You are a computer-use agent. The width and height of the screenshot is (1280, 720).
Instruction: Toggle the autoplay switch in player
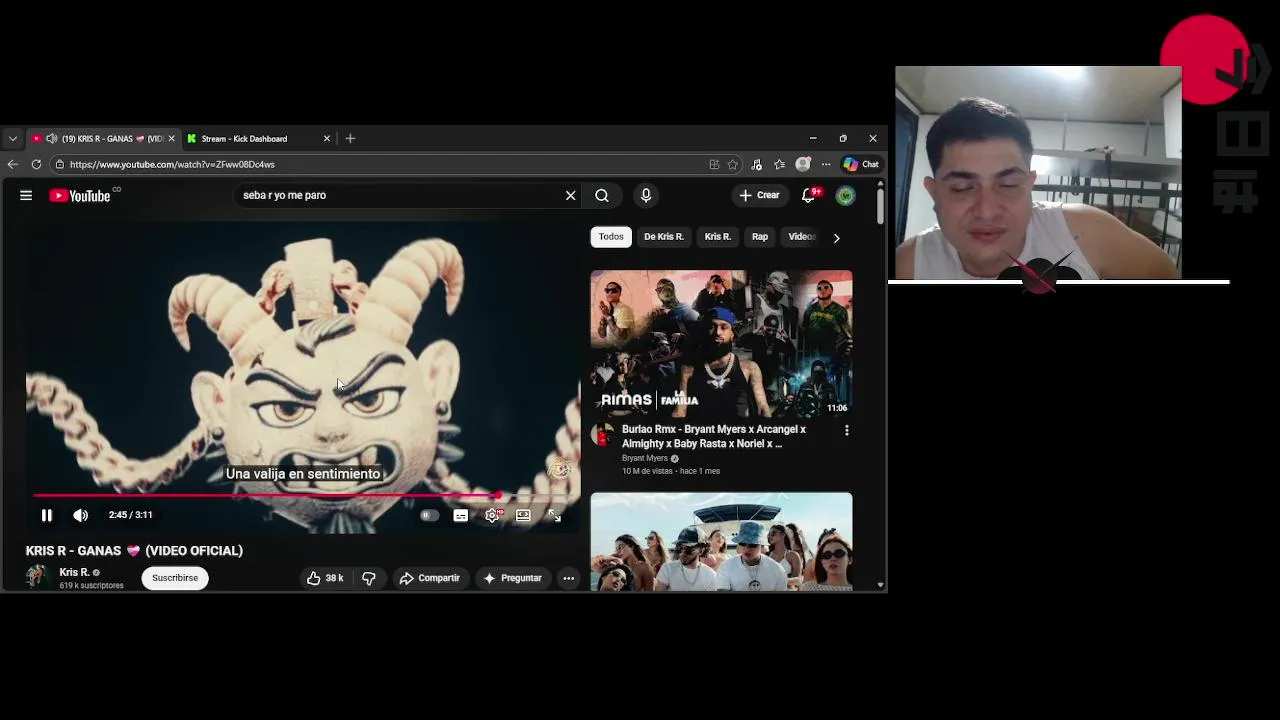point(429,515)
